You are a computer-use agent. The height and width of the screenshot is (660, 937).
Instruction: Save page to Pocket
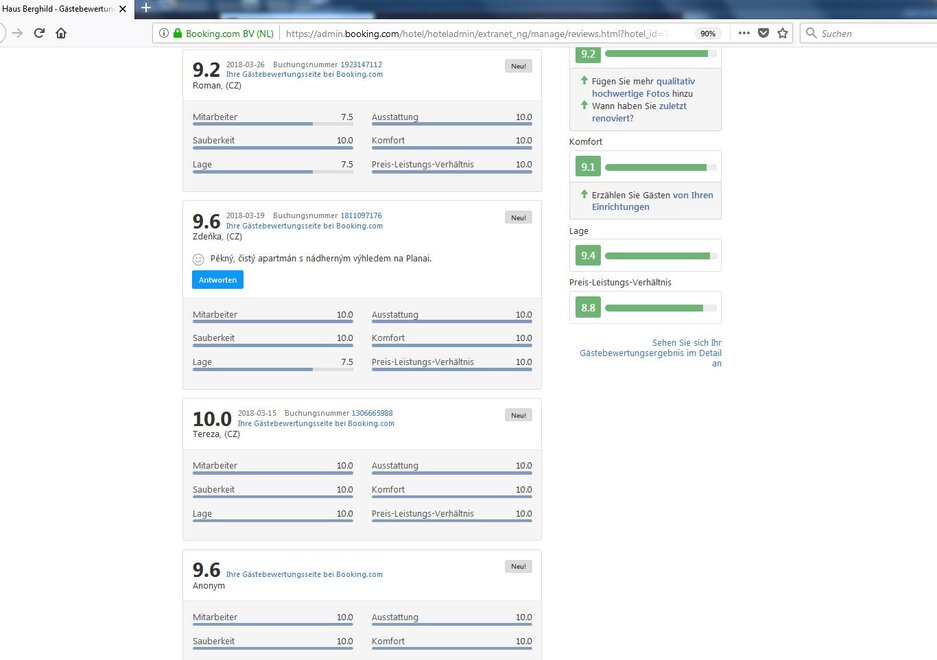(x=763, y=33)
